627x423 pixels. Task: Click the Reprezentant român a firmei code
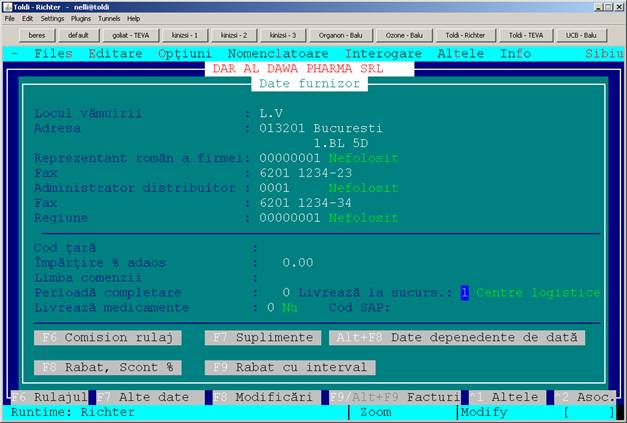pos(290,158)
